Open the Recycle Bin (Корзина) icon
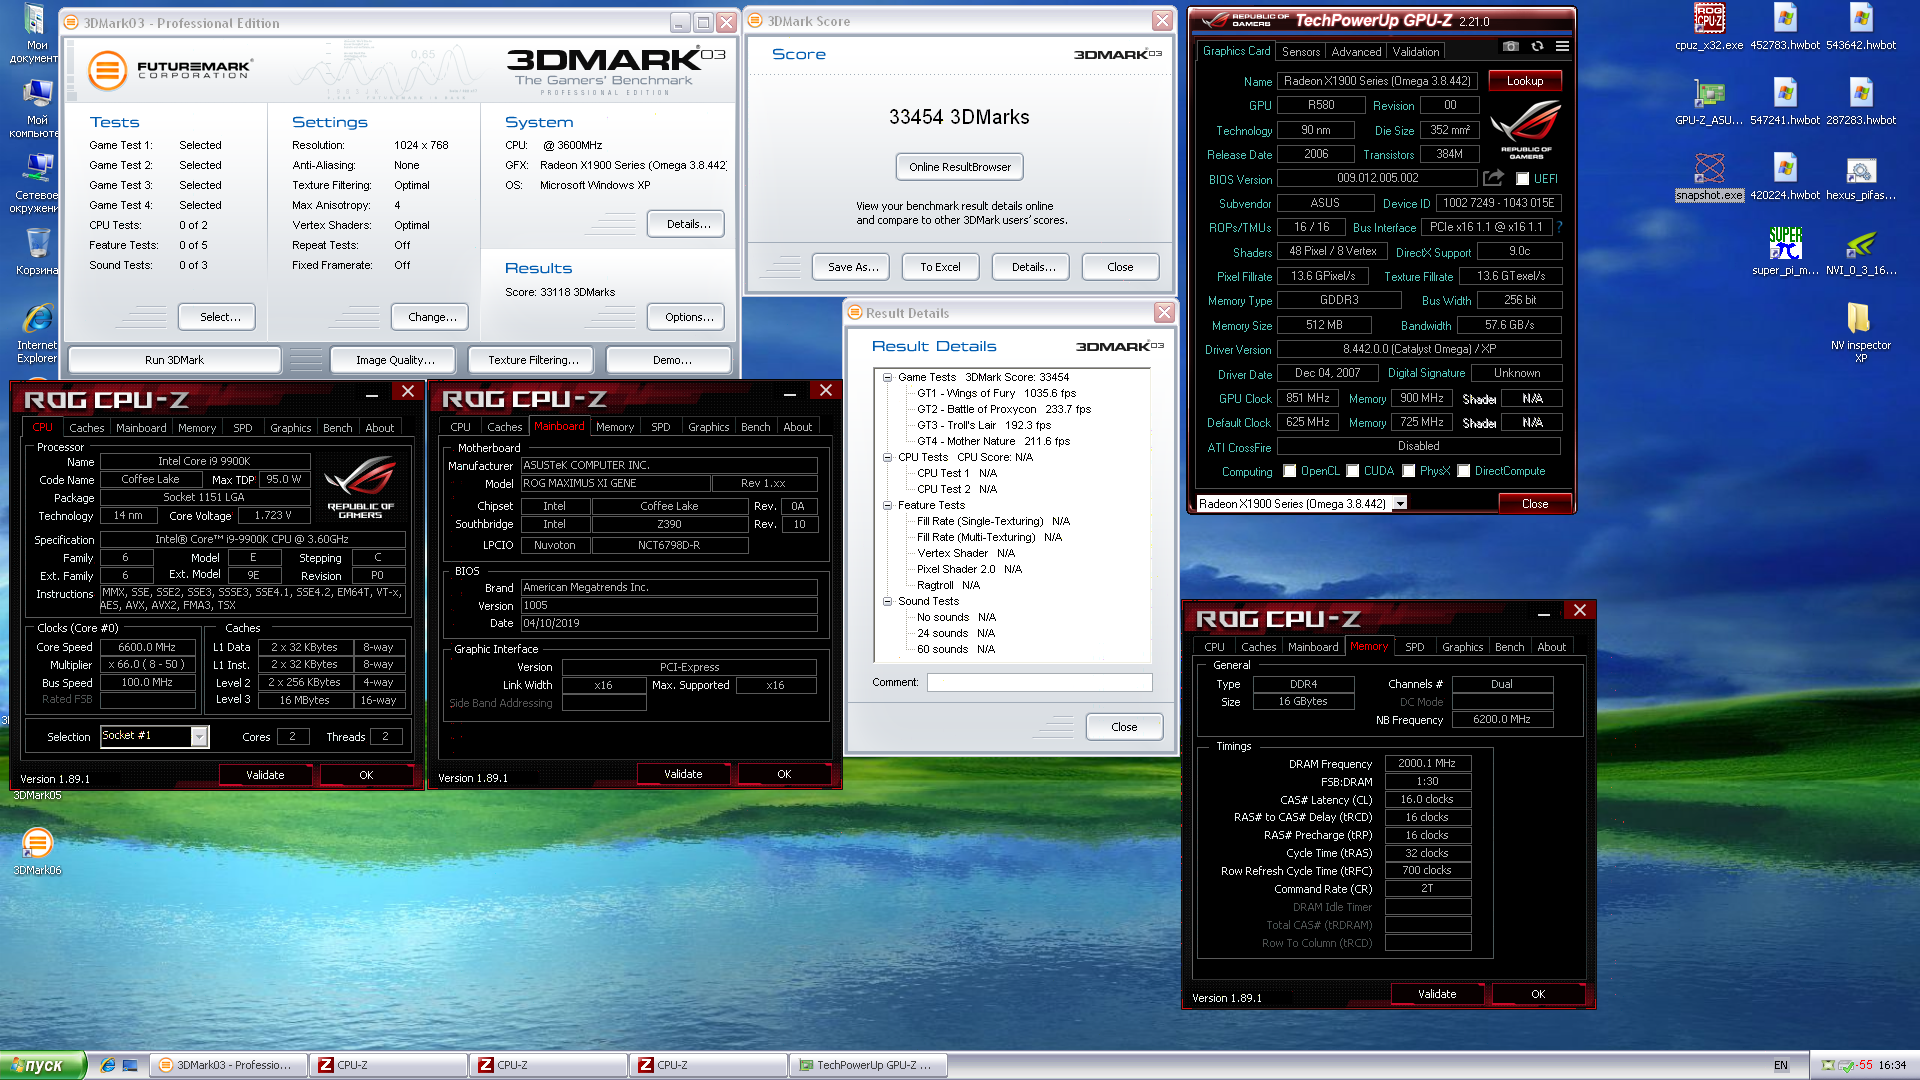The image size is (1920, 1080). pyautogui.click(x=37, y=252)
